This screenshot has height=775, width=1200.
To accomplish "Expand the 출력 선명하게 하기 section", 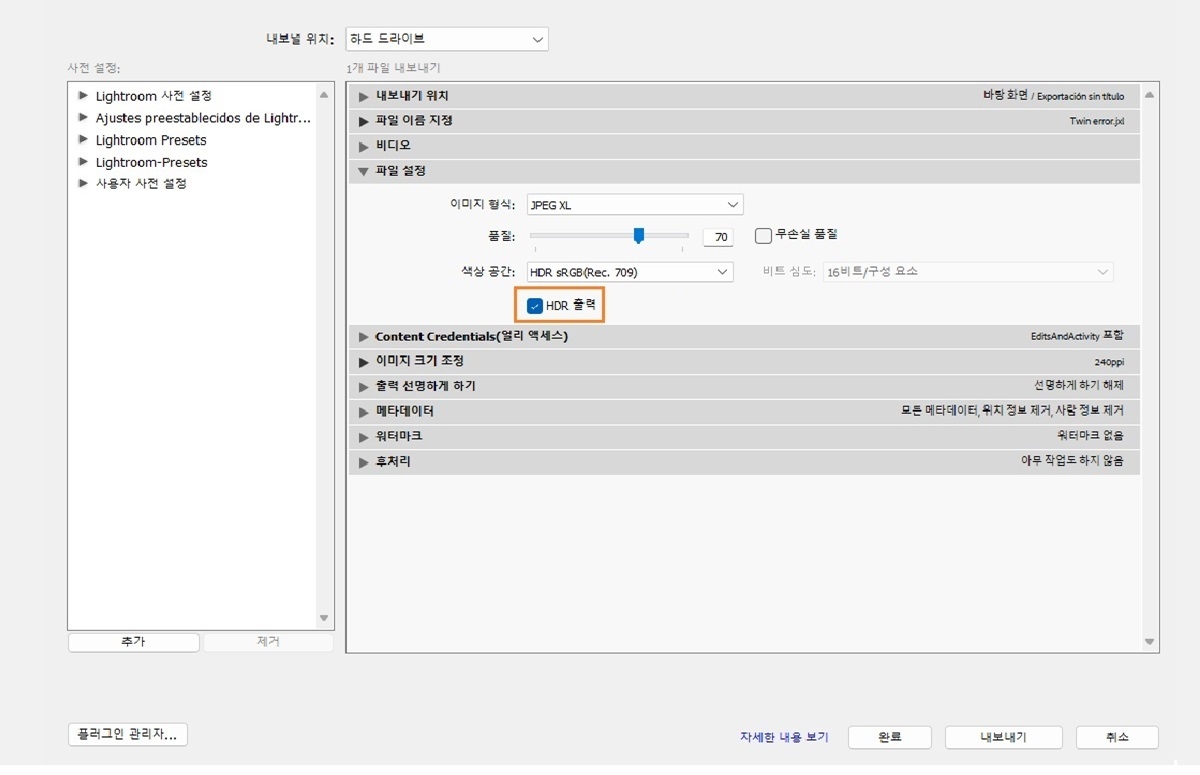I will click(364, 386).
